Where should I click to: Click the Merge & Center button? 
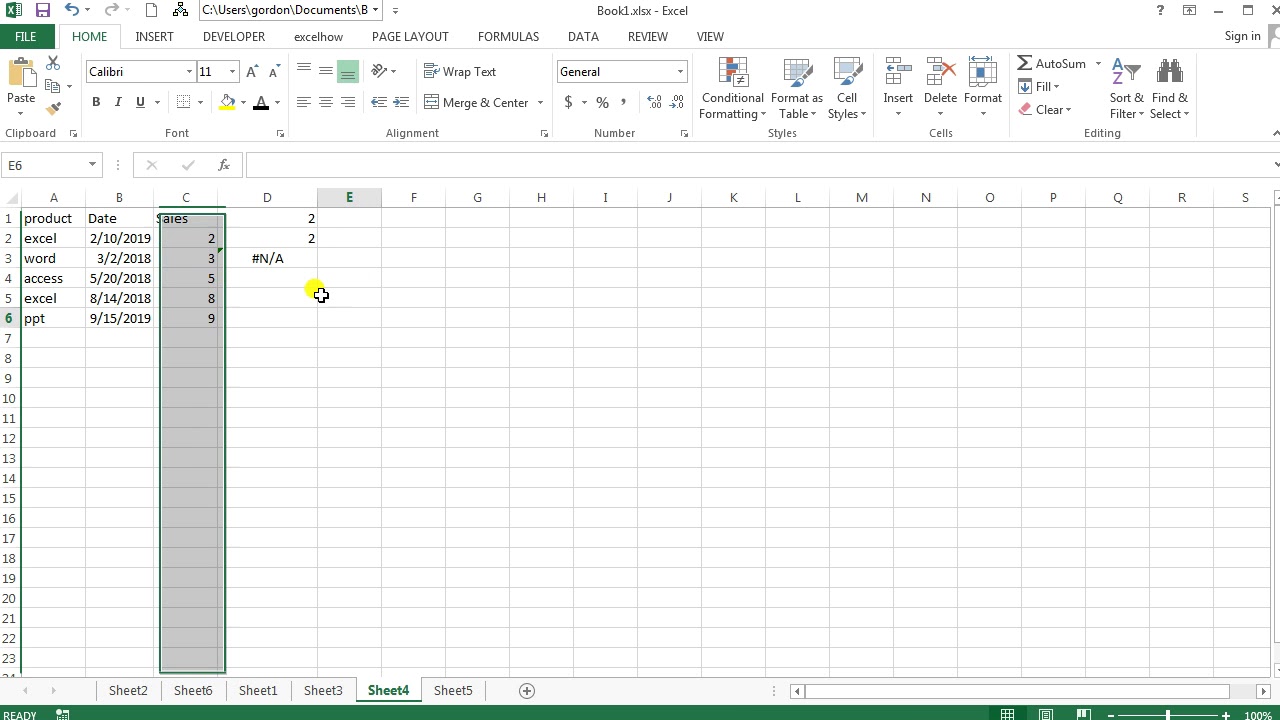[476, 102]
